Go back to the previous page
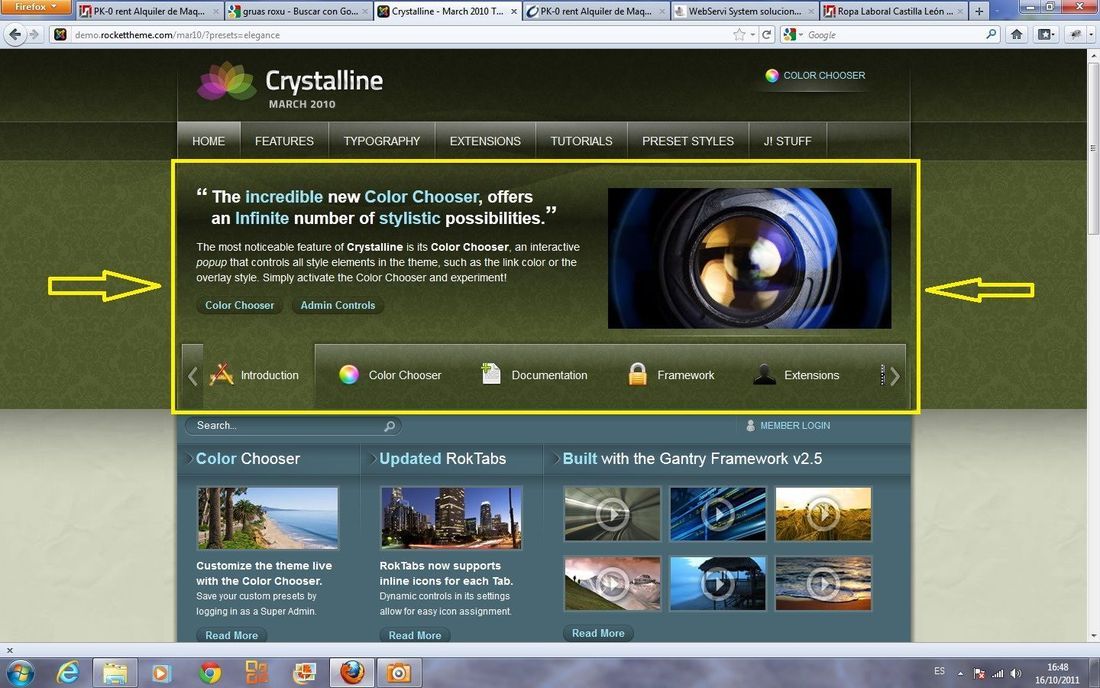 tap(15, 34)
